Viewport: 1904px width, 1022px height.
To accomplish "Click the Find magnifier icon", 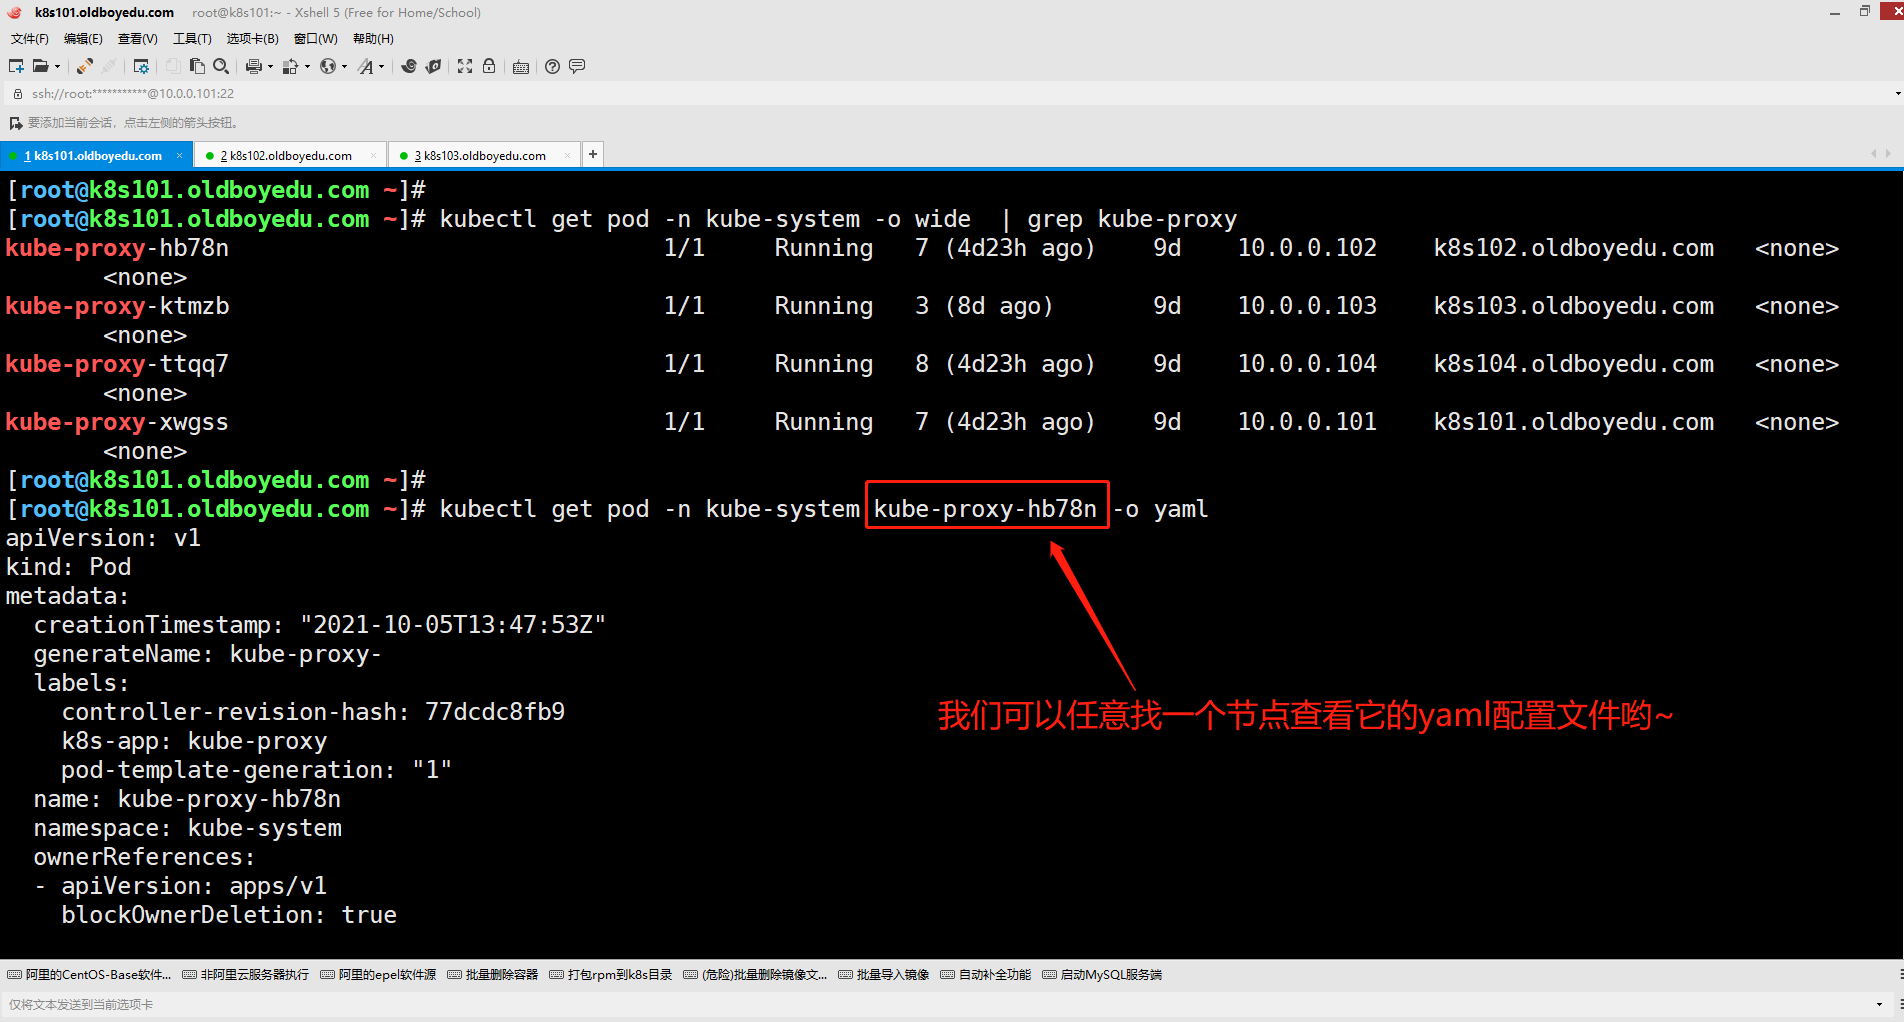I will point(221,66).
